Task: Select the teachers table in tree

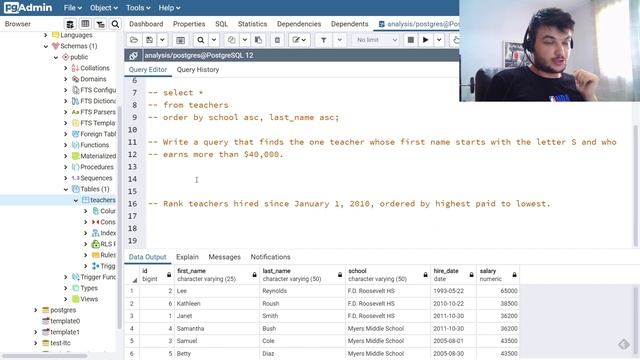Action: (x=102, y=200)
